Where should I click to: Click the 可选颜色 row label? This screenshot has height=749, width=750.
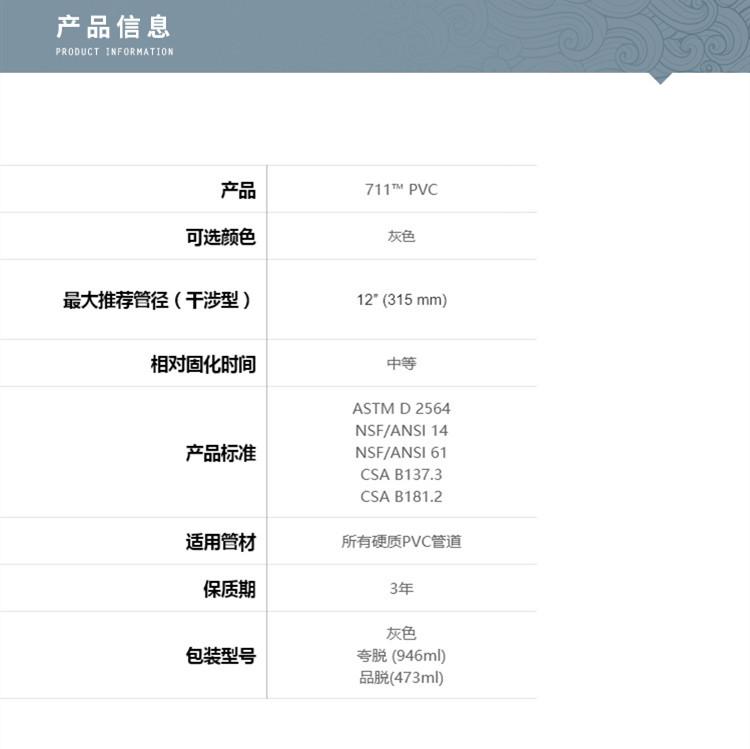point(221,237)
